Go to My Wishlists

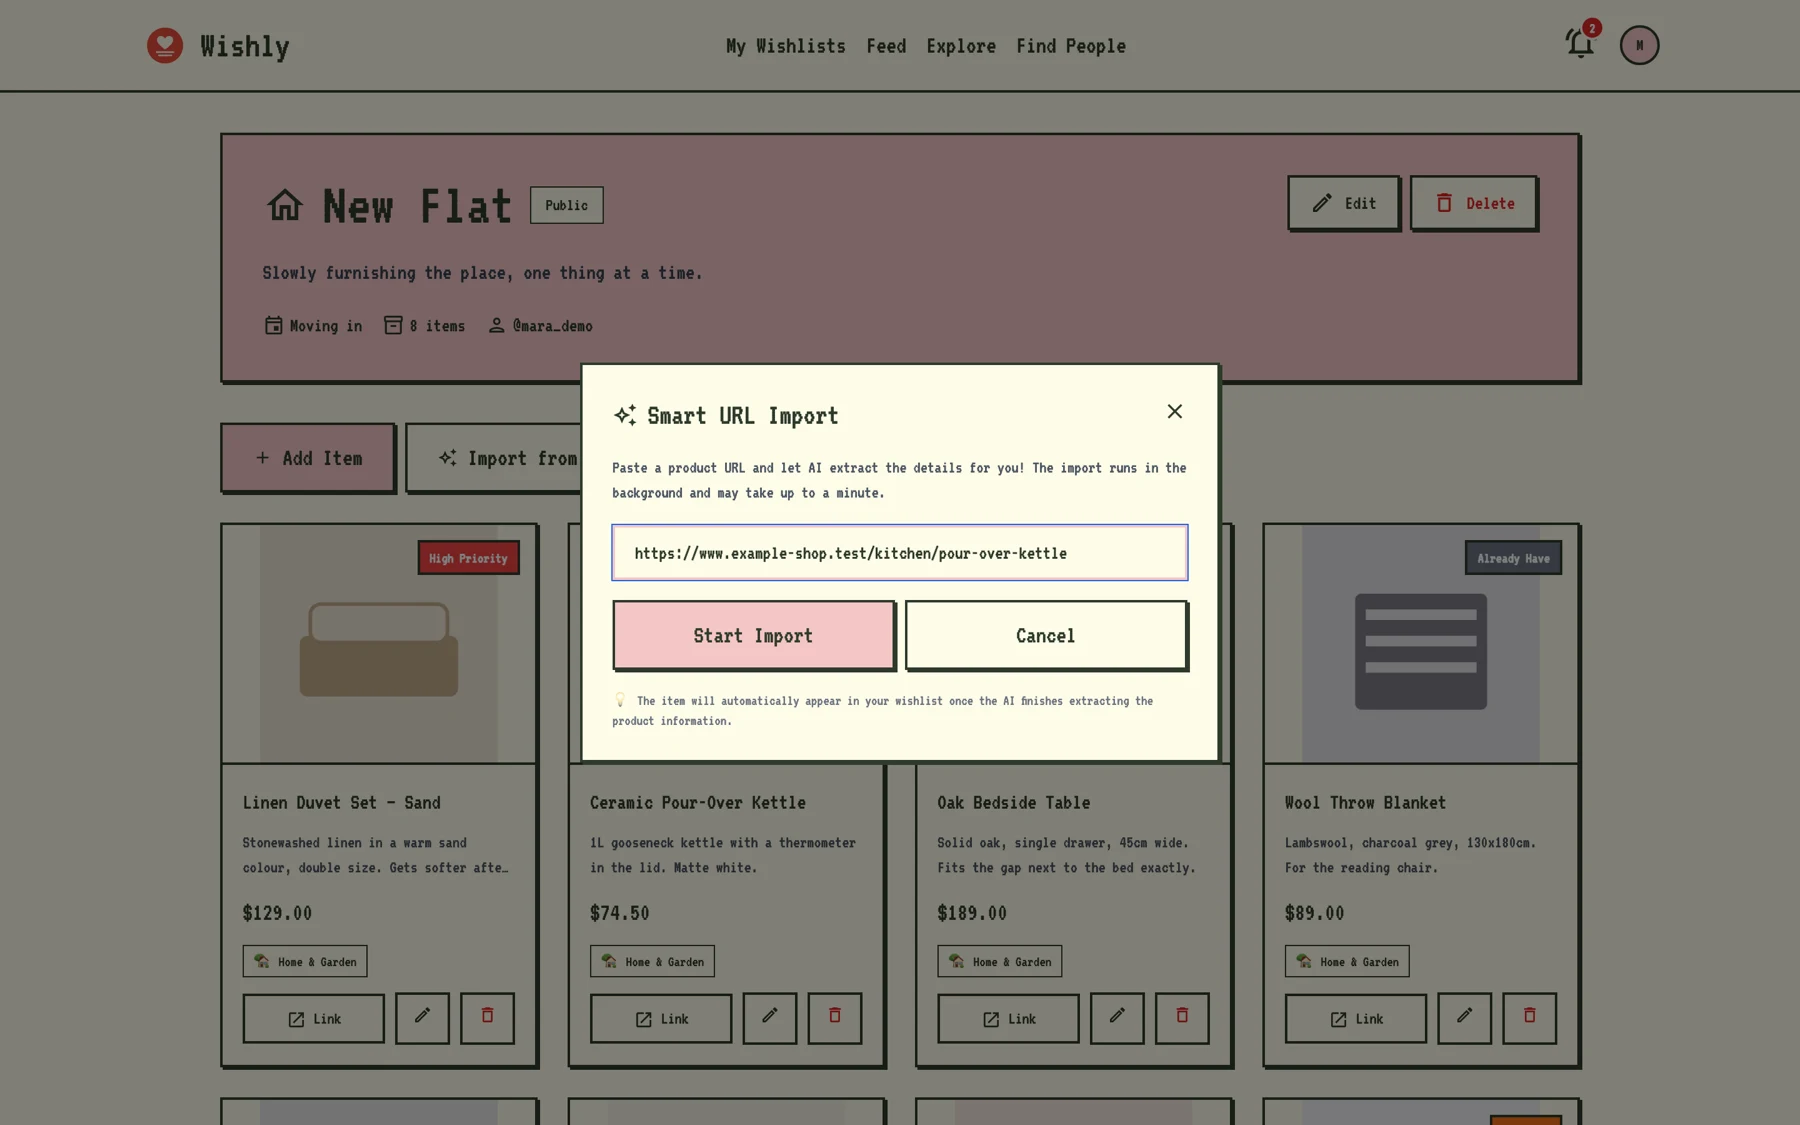pos(786,46)
